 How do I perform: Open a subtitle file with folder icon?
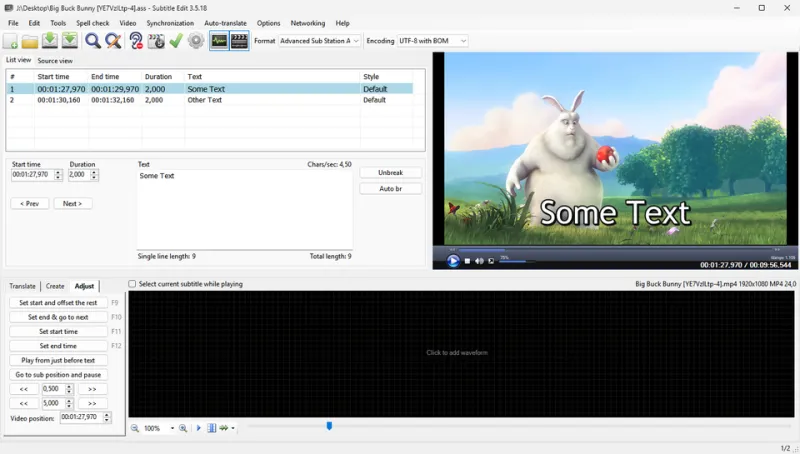click(30, 41)
